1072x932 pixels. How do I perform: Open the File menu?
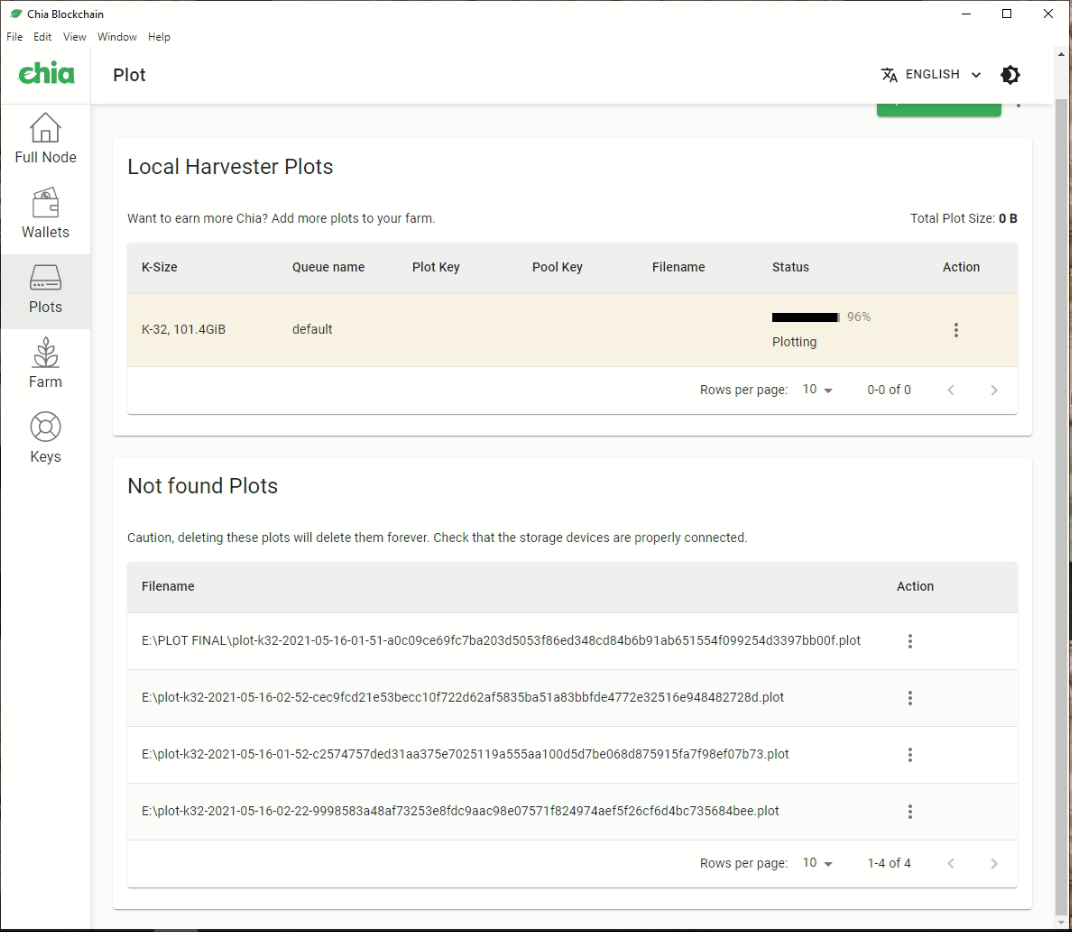tap(14, 37)
